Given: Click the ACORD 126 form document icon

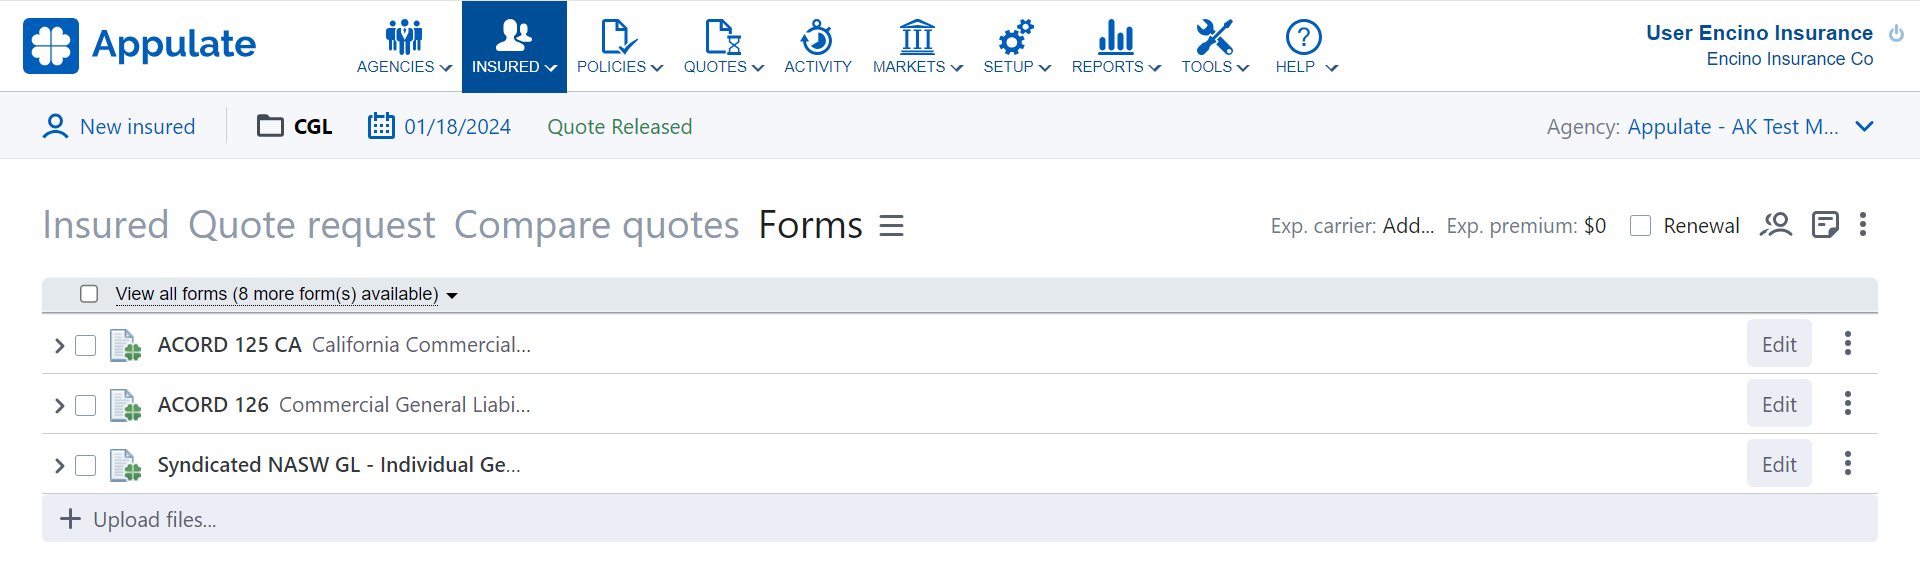Looking at the screenshot, I should (x=125, y=405).
